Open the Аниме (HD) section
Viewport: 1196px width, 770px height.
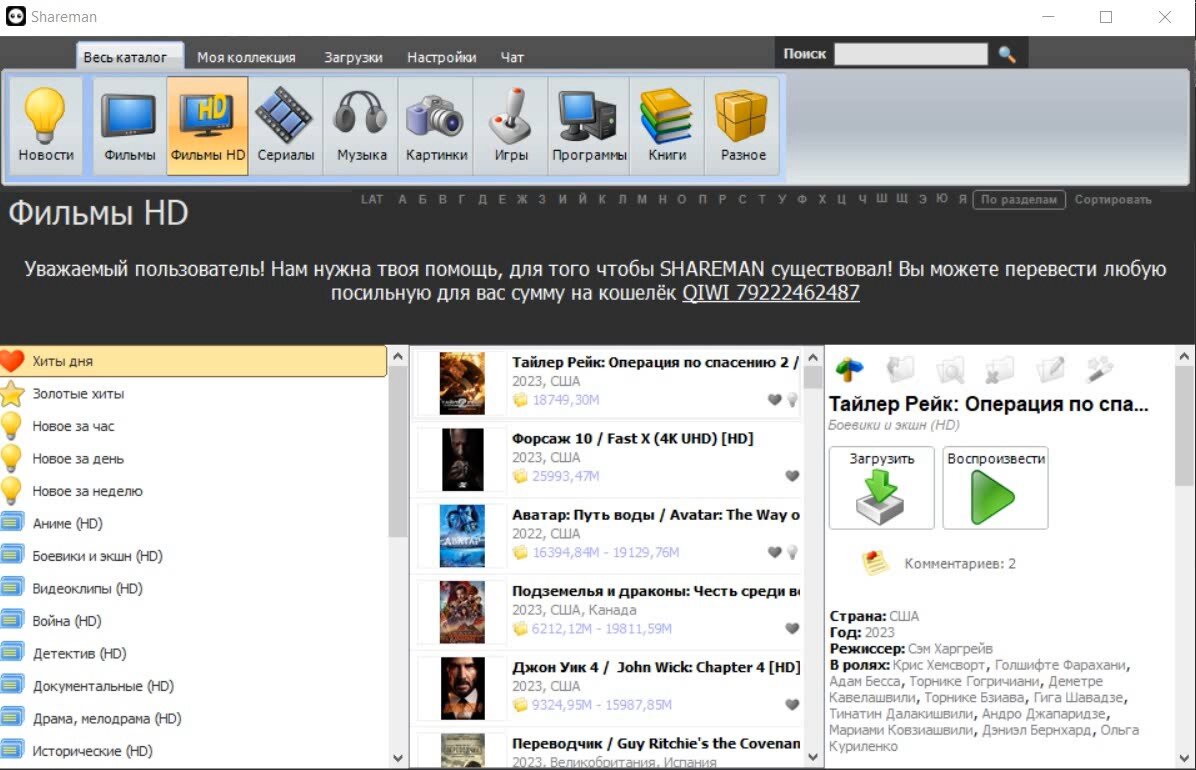tap(193, 524)
